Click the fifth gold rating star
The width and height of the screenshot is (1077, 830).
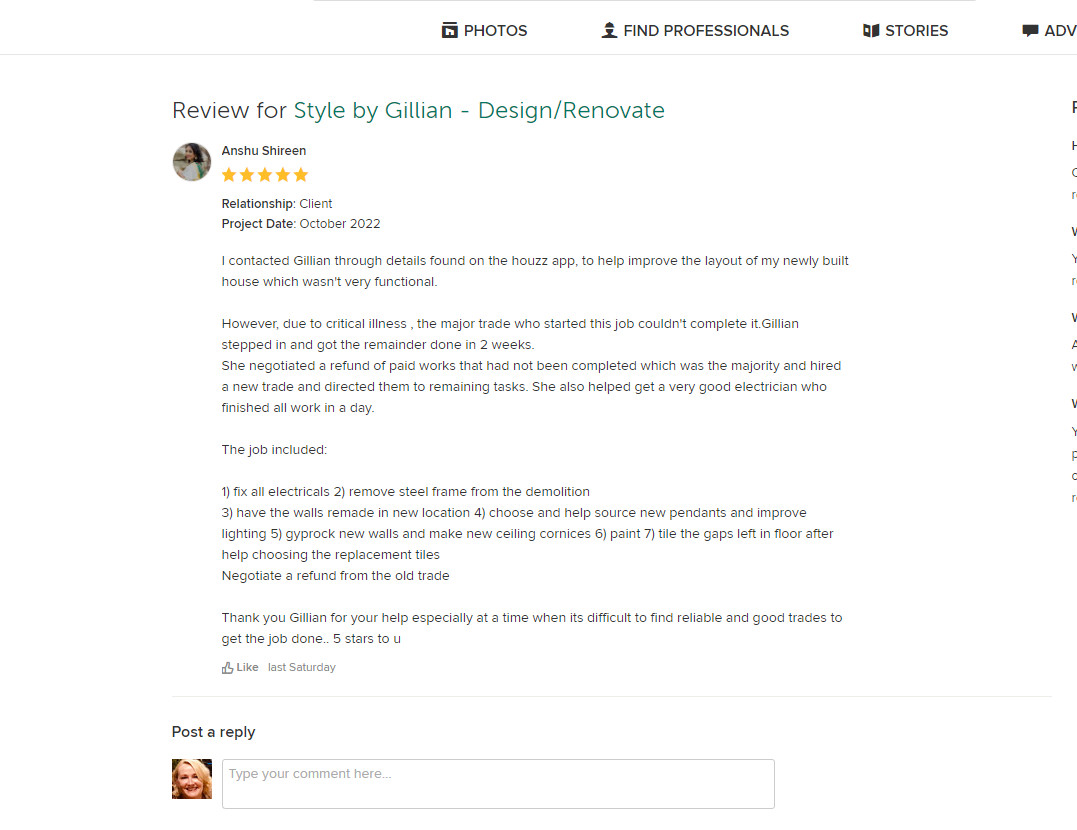pyautogui.click(x=301, y=175)
